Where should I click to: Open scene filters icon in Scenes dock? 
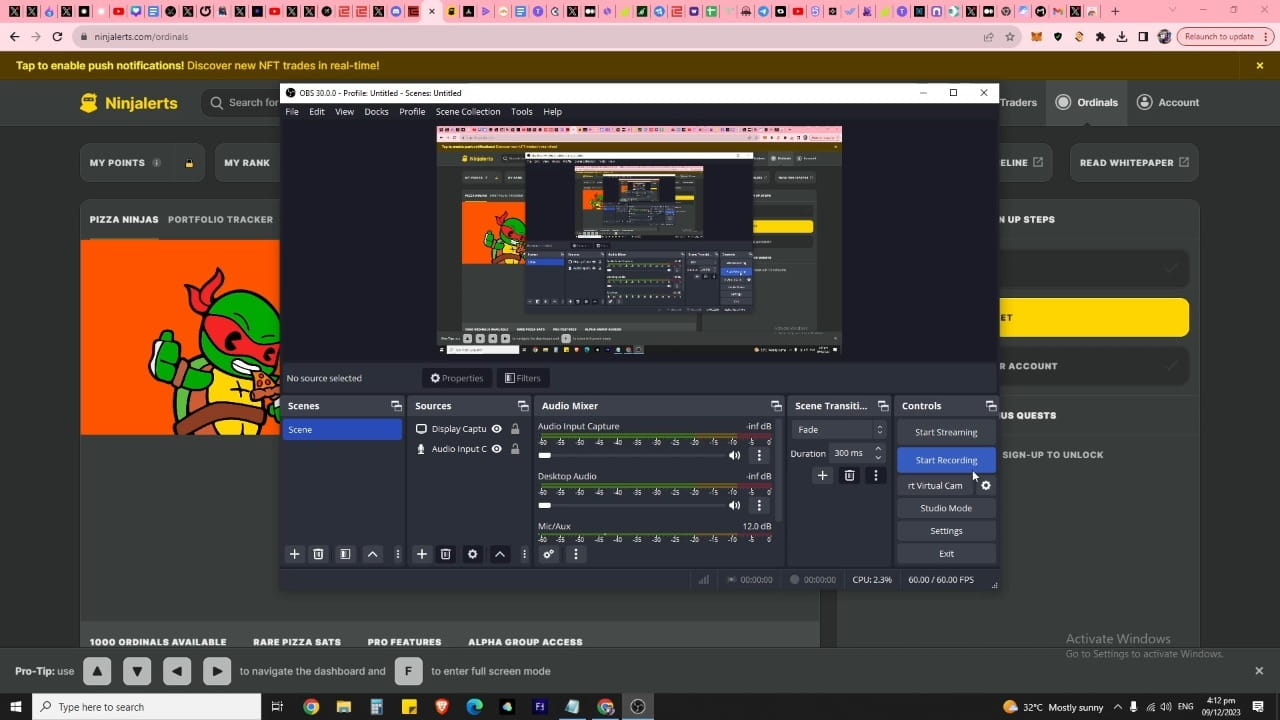coord(345,554)
